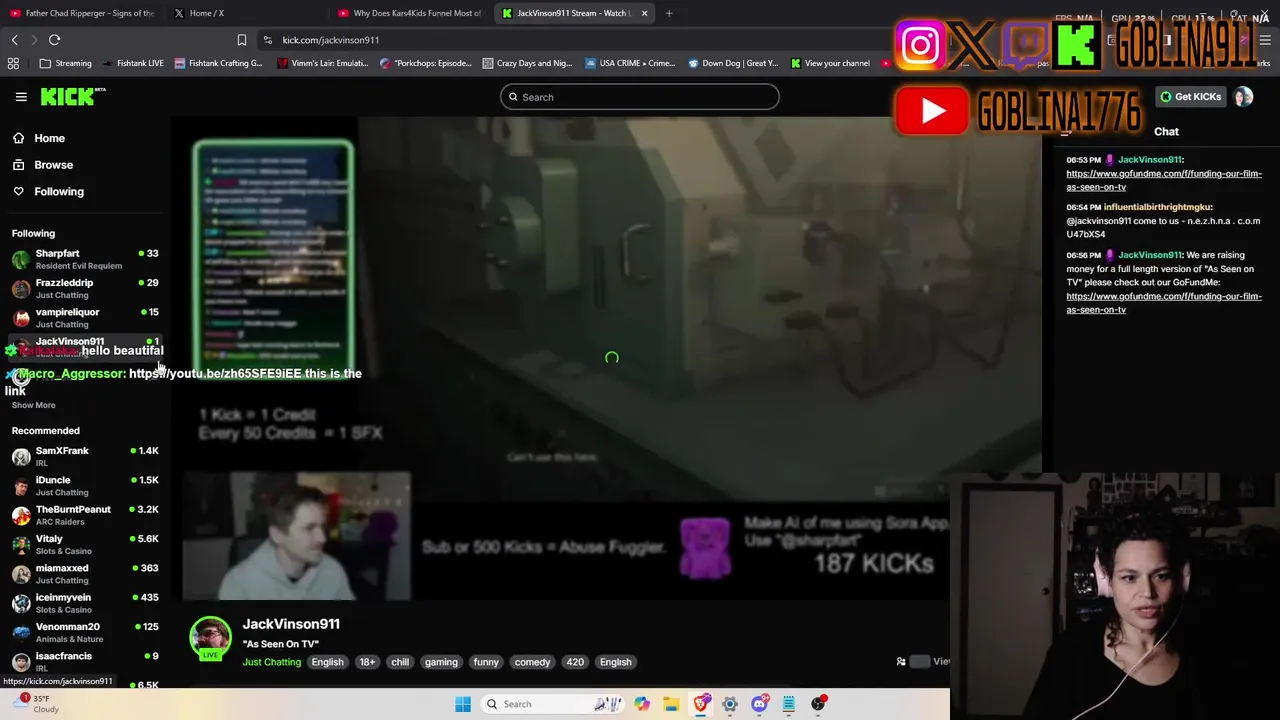Open SamXFrank recommended channel
This screenshot has height=720, width=1280.
click(x=85, y=456)
